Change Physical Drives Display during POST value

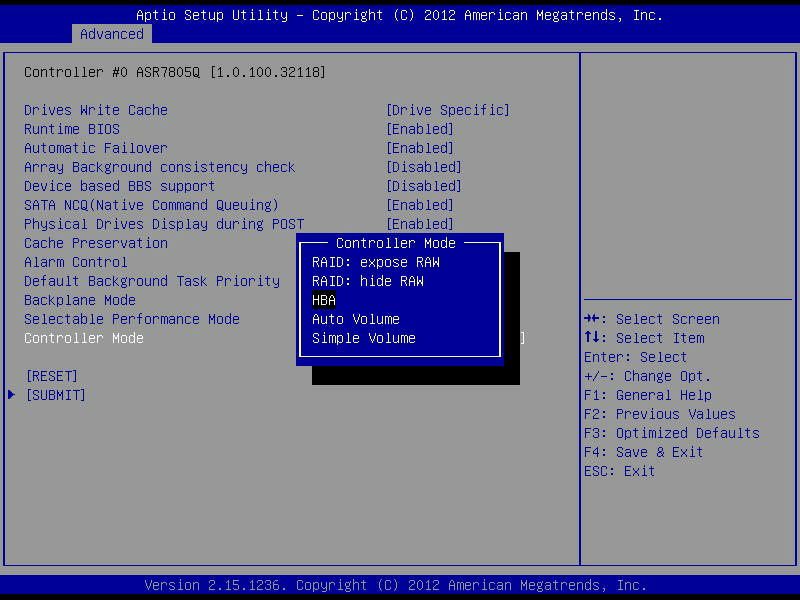pos(419,224)
